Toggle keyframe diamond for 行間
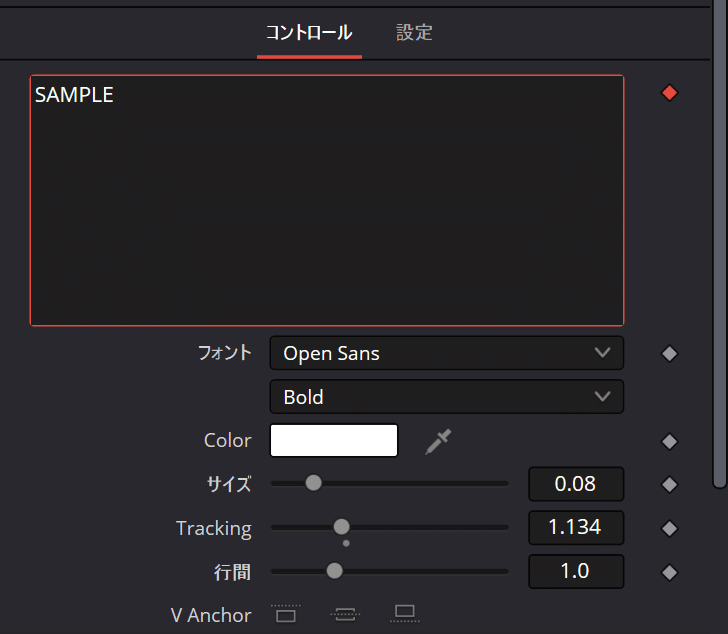 669,572
